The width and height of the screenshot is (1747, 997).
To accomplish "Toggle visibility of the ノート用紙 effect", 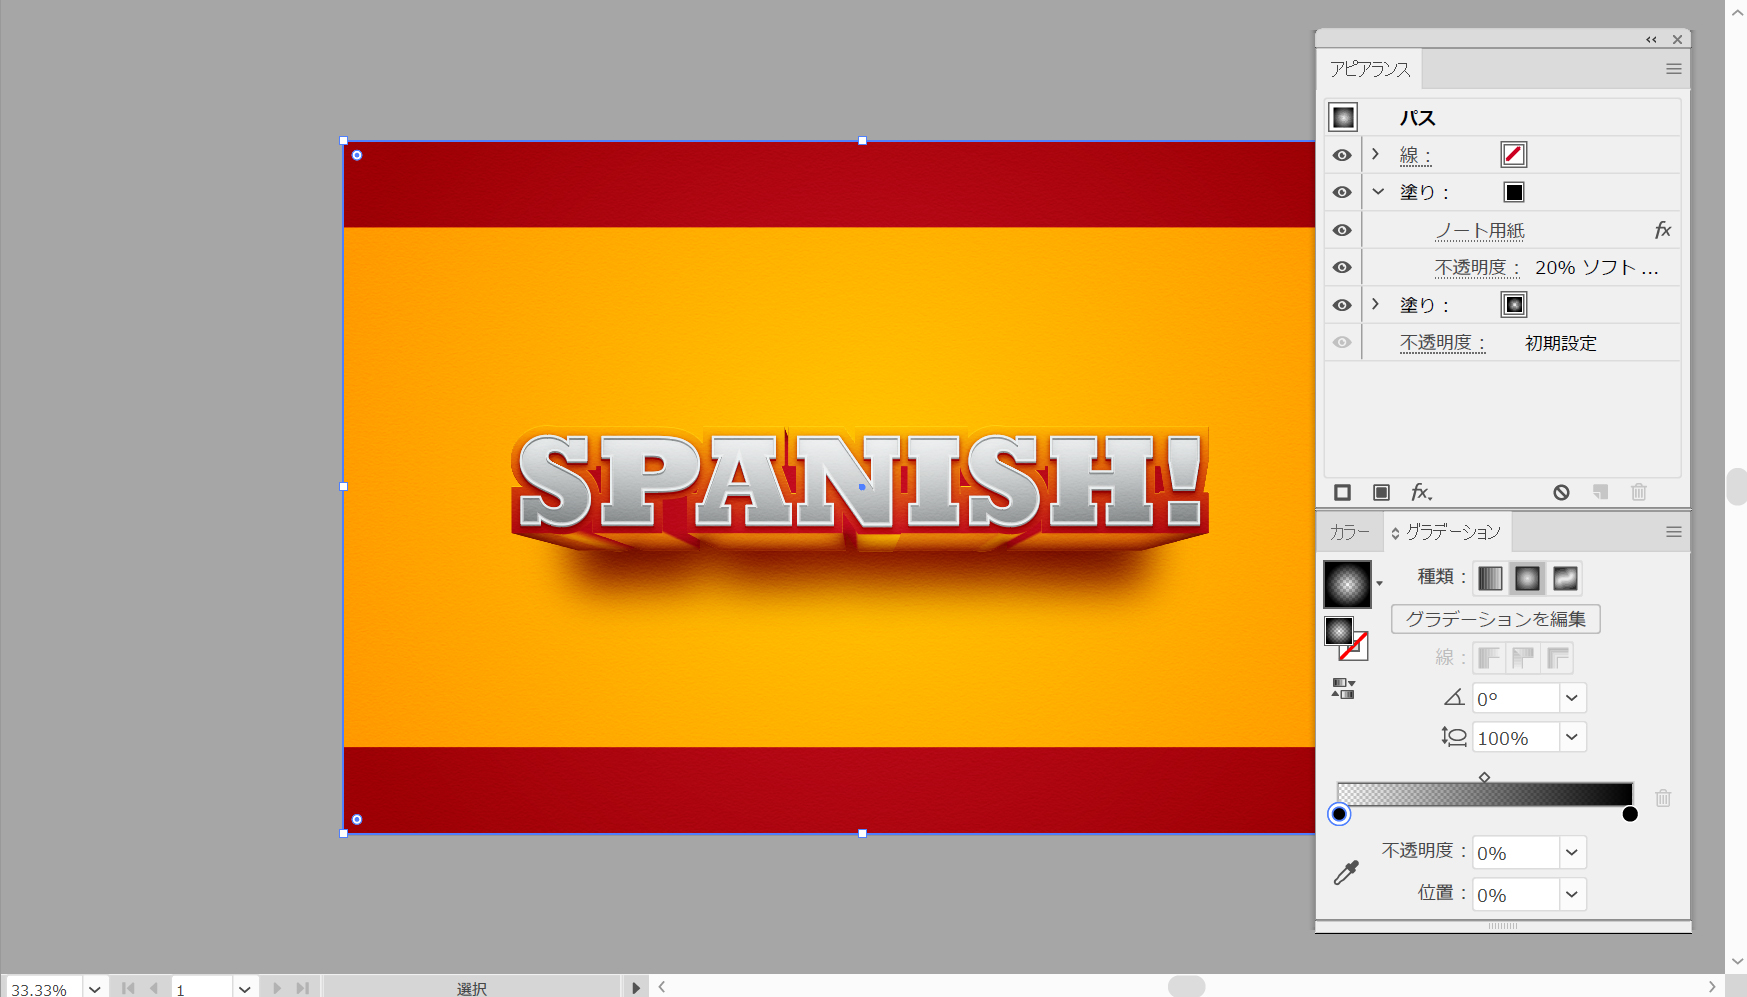I will [1342, 230].
